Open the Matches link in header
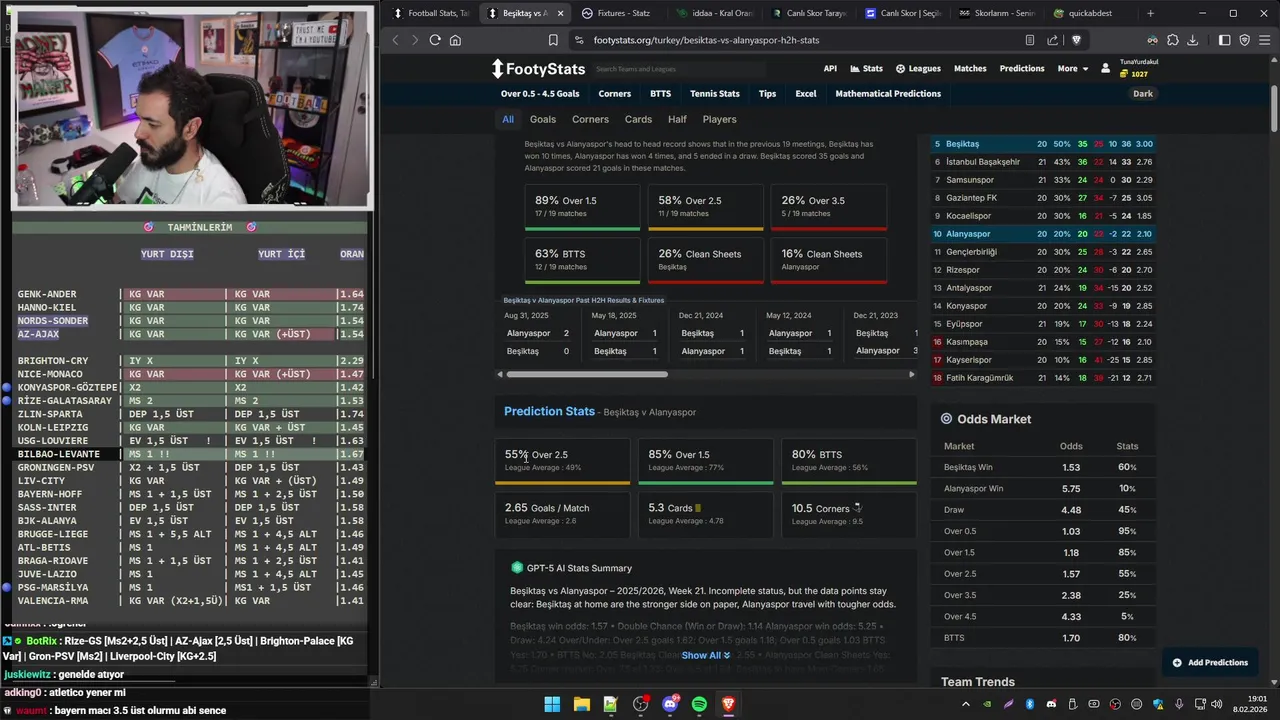The width and height of the screenshot is (1280, 720). [x=970, y=69]
